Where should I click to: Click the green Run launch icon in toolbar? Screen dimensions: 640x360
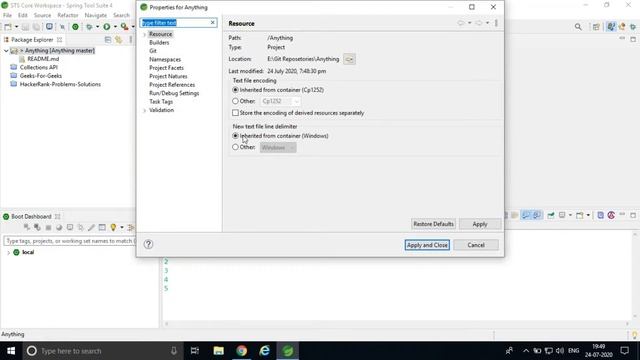coord(107,27)
